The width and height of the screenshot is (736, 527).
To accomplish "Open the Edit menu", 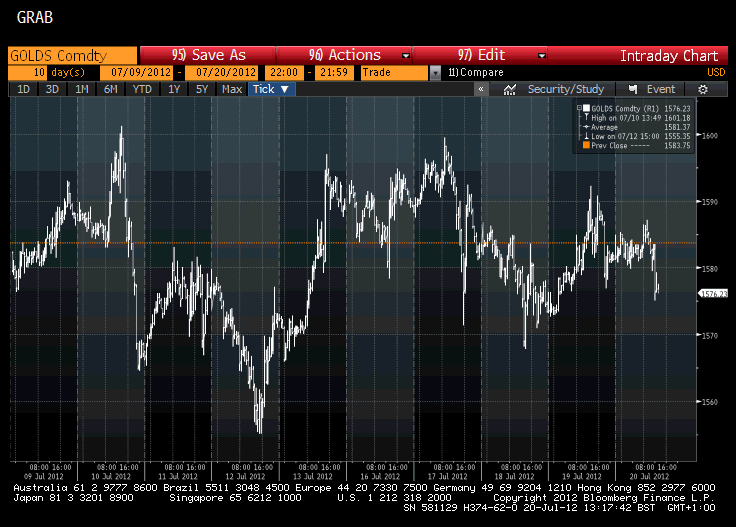I will point(481,55).
